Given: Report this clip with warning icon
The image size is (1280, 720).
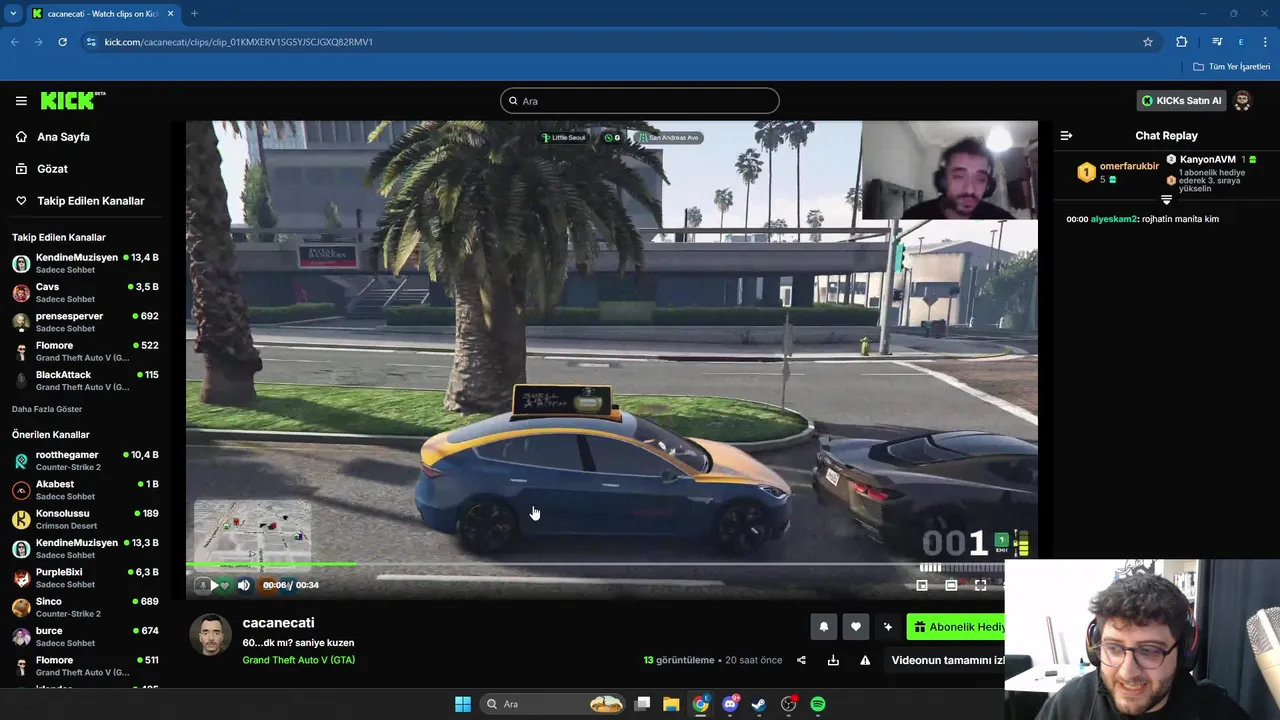Looking at the screenshot, I should [865, 660].
